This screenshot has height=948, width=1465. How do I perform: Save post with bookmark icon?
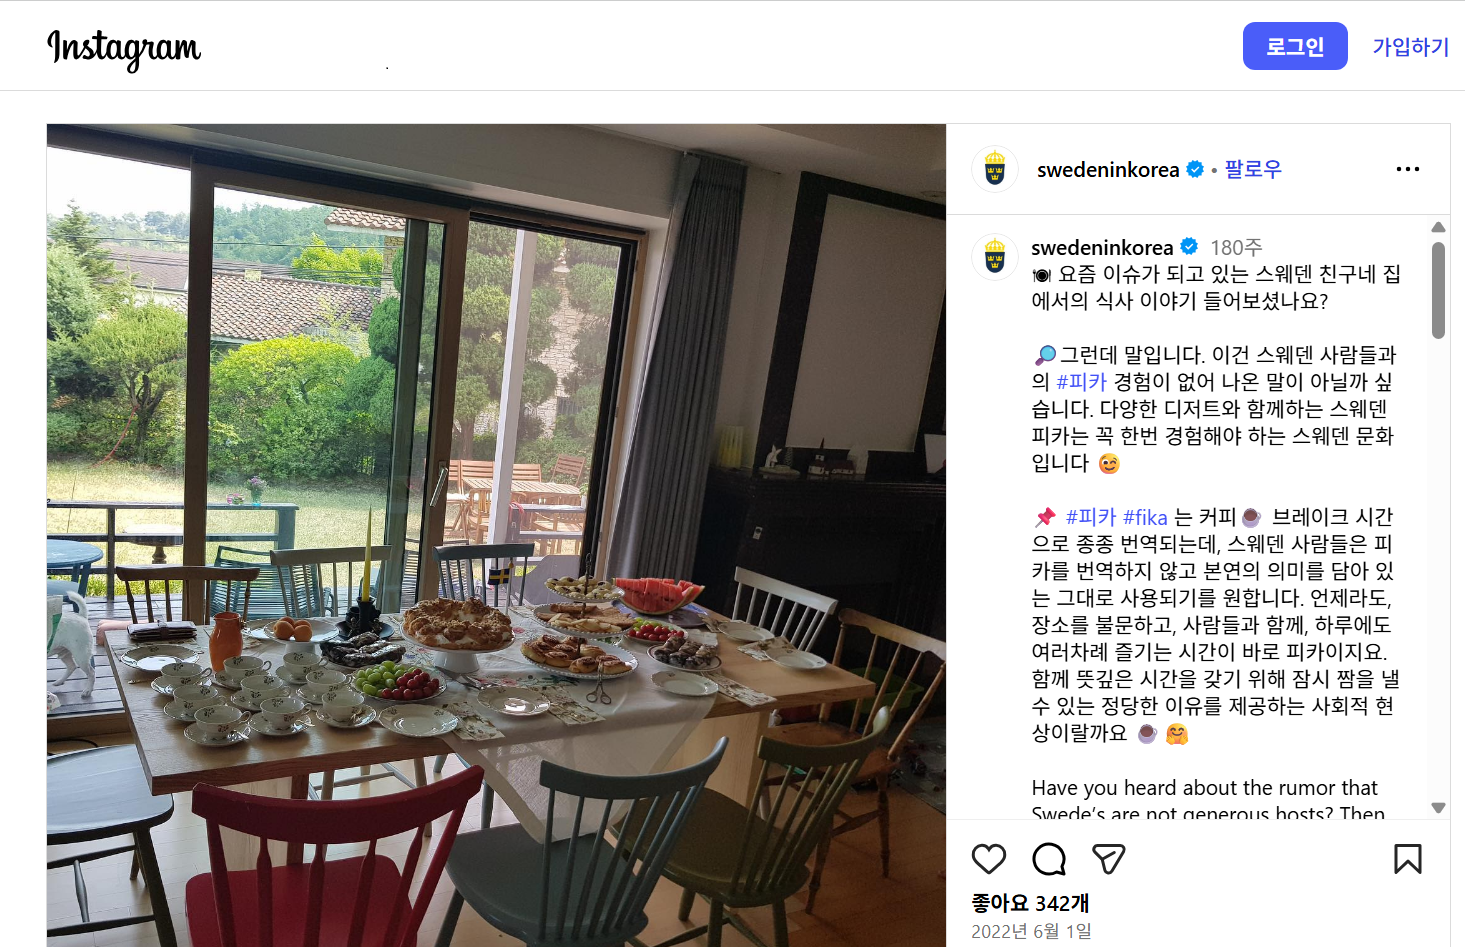pyautogui.click(x=1408, y=859)
